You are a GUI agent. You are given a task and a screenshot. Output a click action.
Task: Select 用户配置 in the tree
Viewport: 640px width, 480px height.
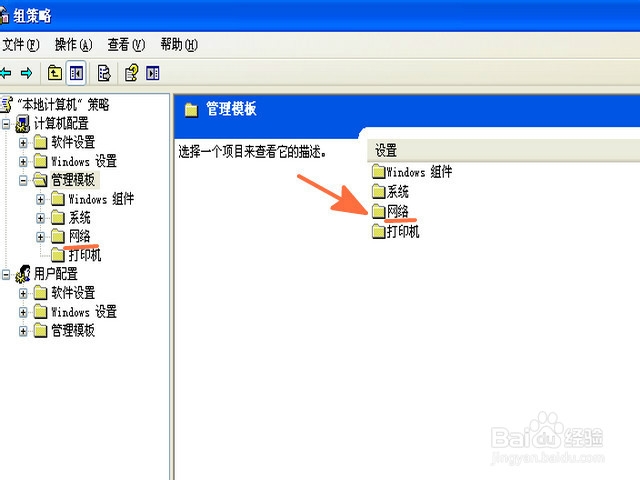pos(56,274)
